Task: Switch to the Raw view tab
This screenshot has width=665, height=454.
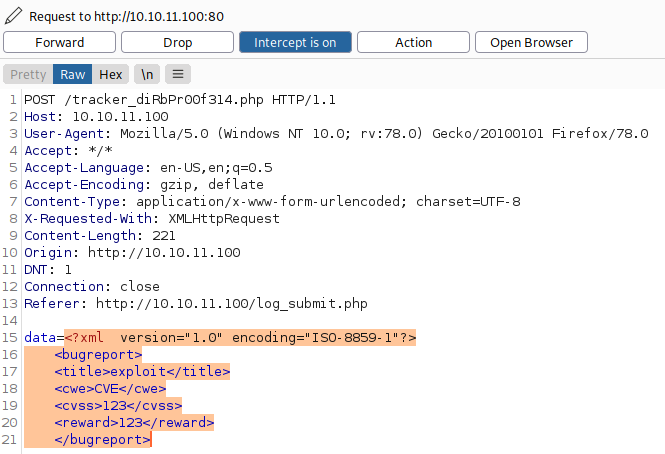Action: [73, 74]
